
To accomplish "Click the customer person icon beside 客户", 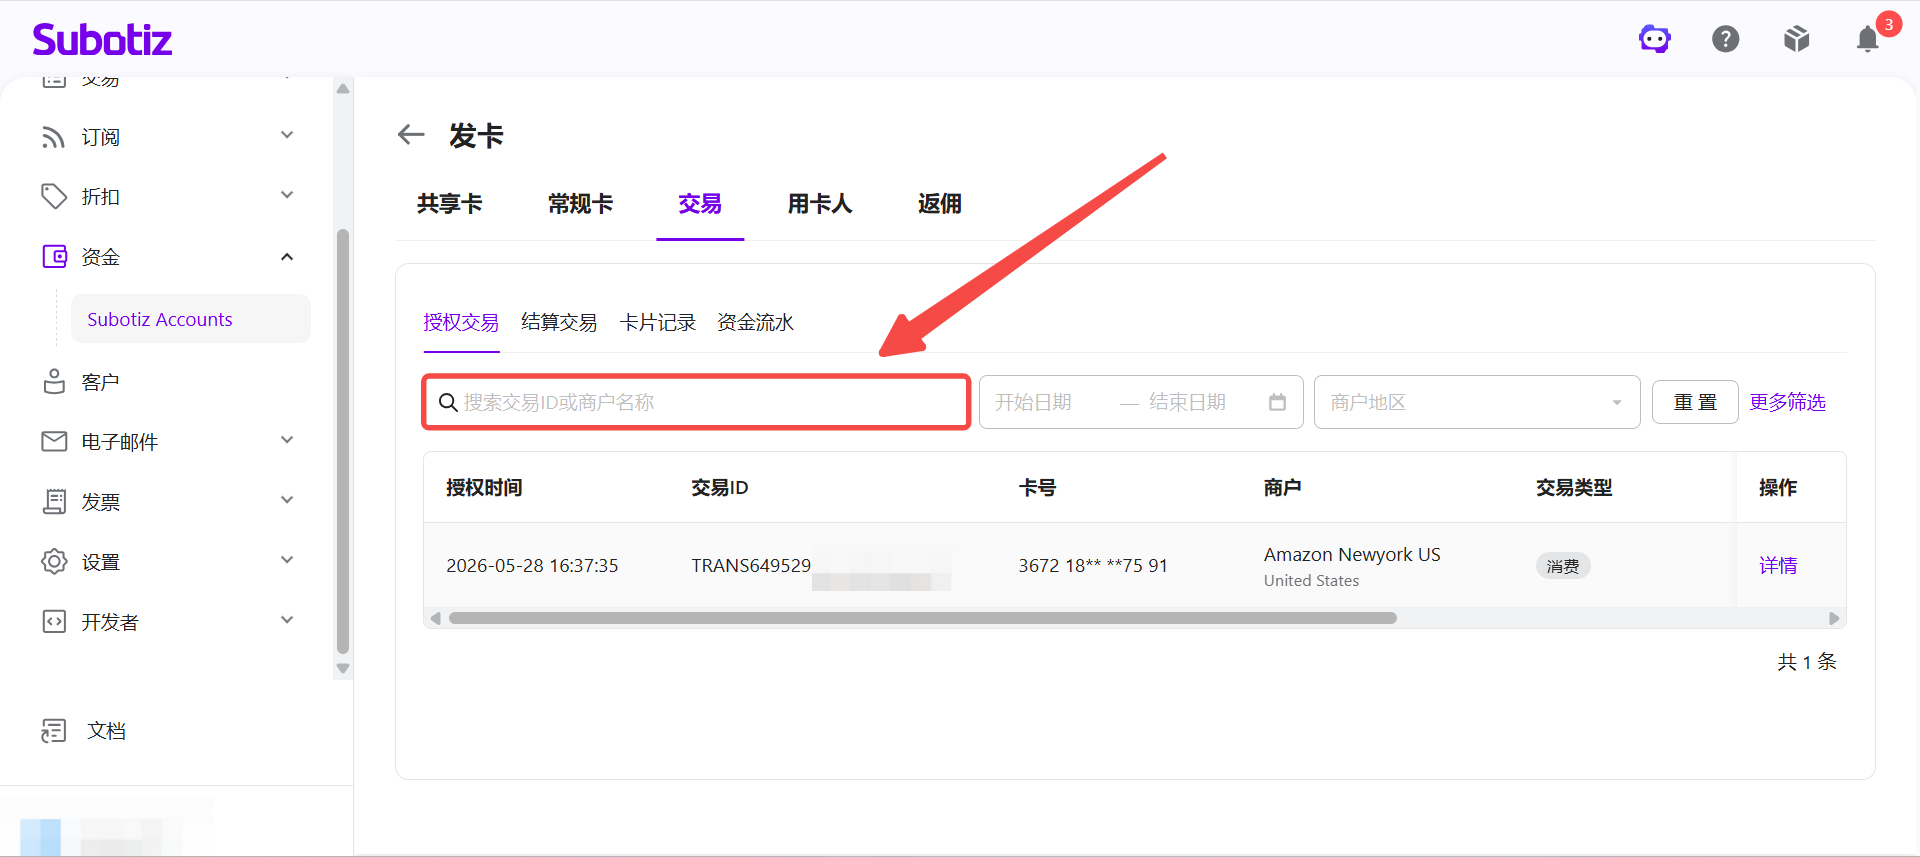I will [54, 382].
